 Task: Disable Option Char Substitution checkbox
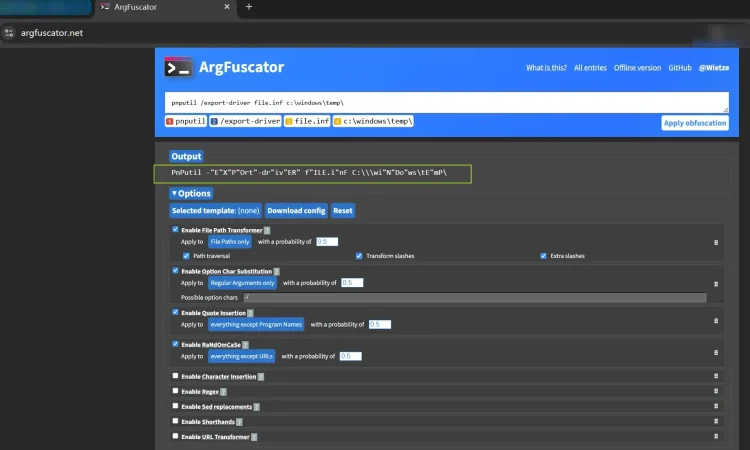[175, 270]
